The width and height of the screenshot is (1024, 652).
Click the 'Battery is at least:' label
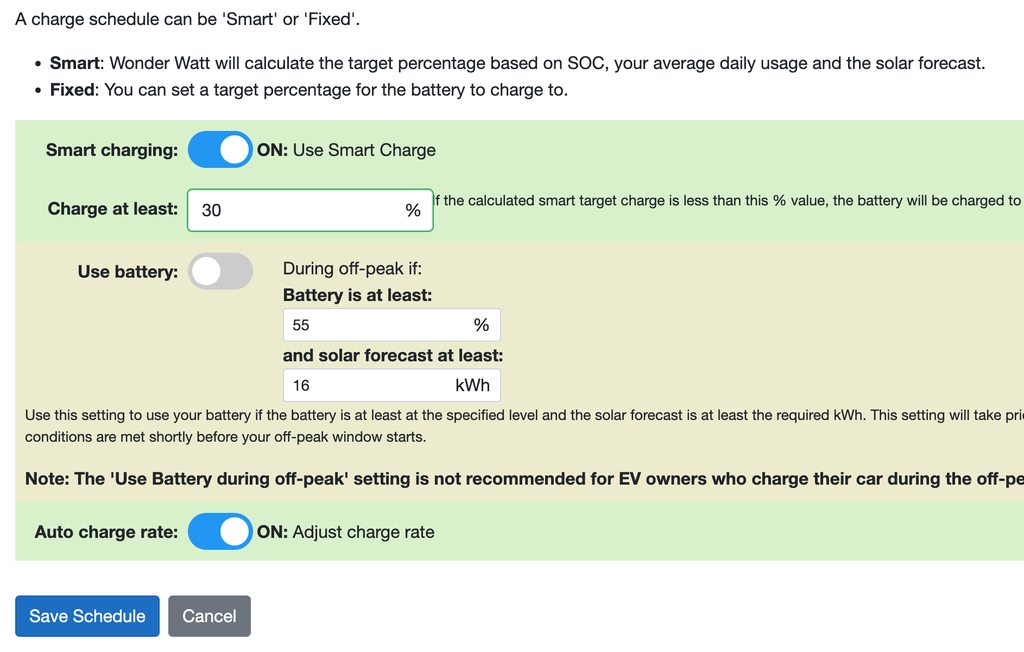[x=357, y=295]
